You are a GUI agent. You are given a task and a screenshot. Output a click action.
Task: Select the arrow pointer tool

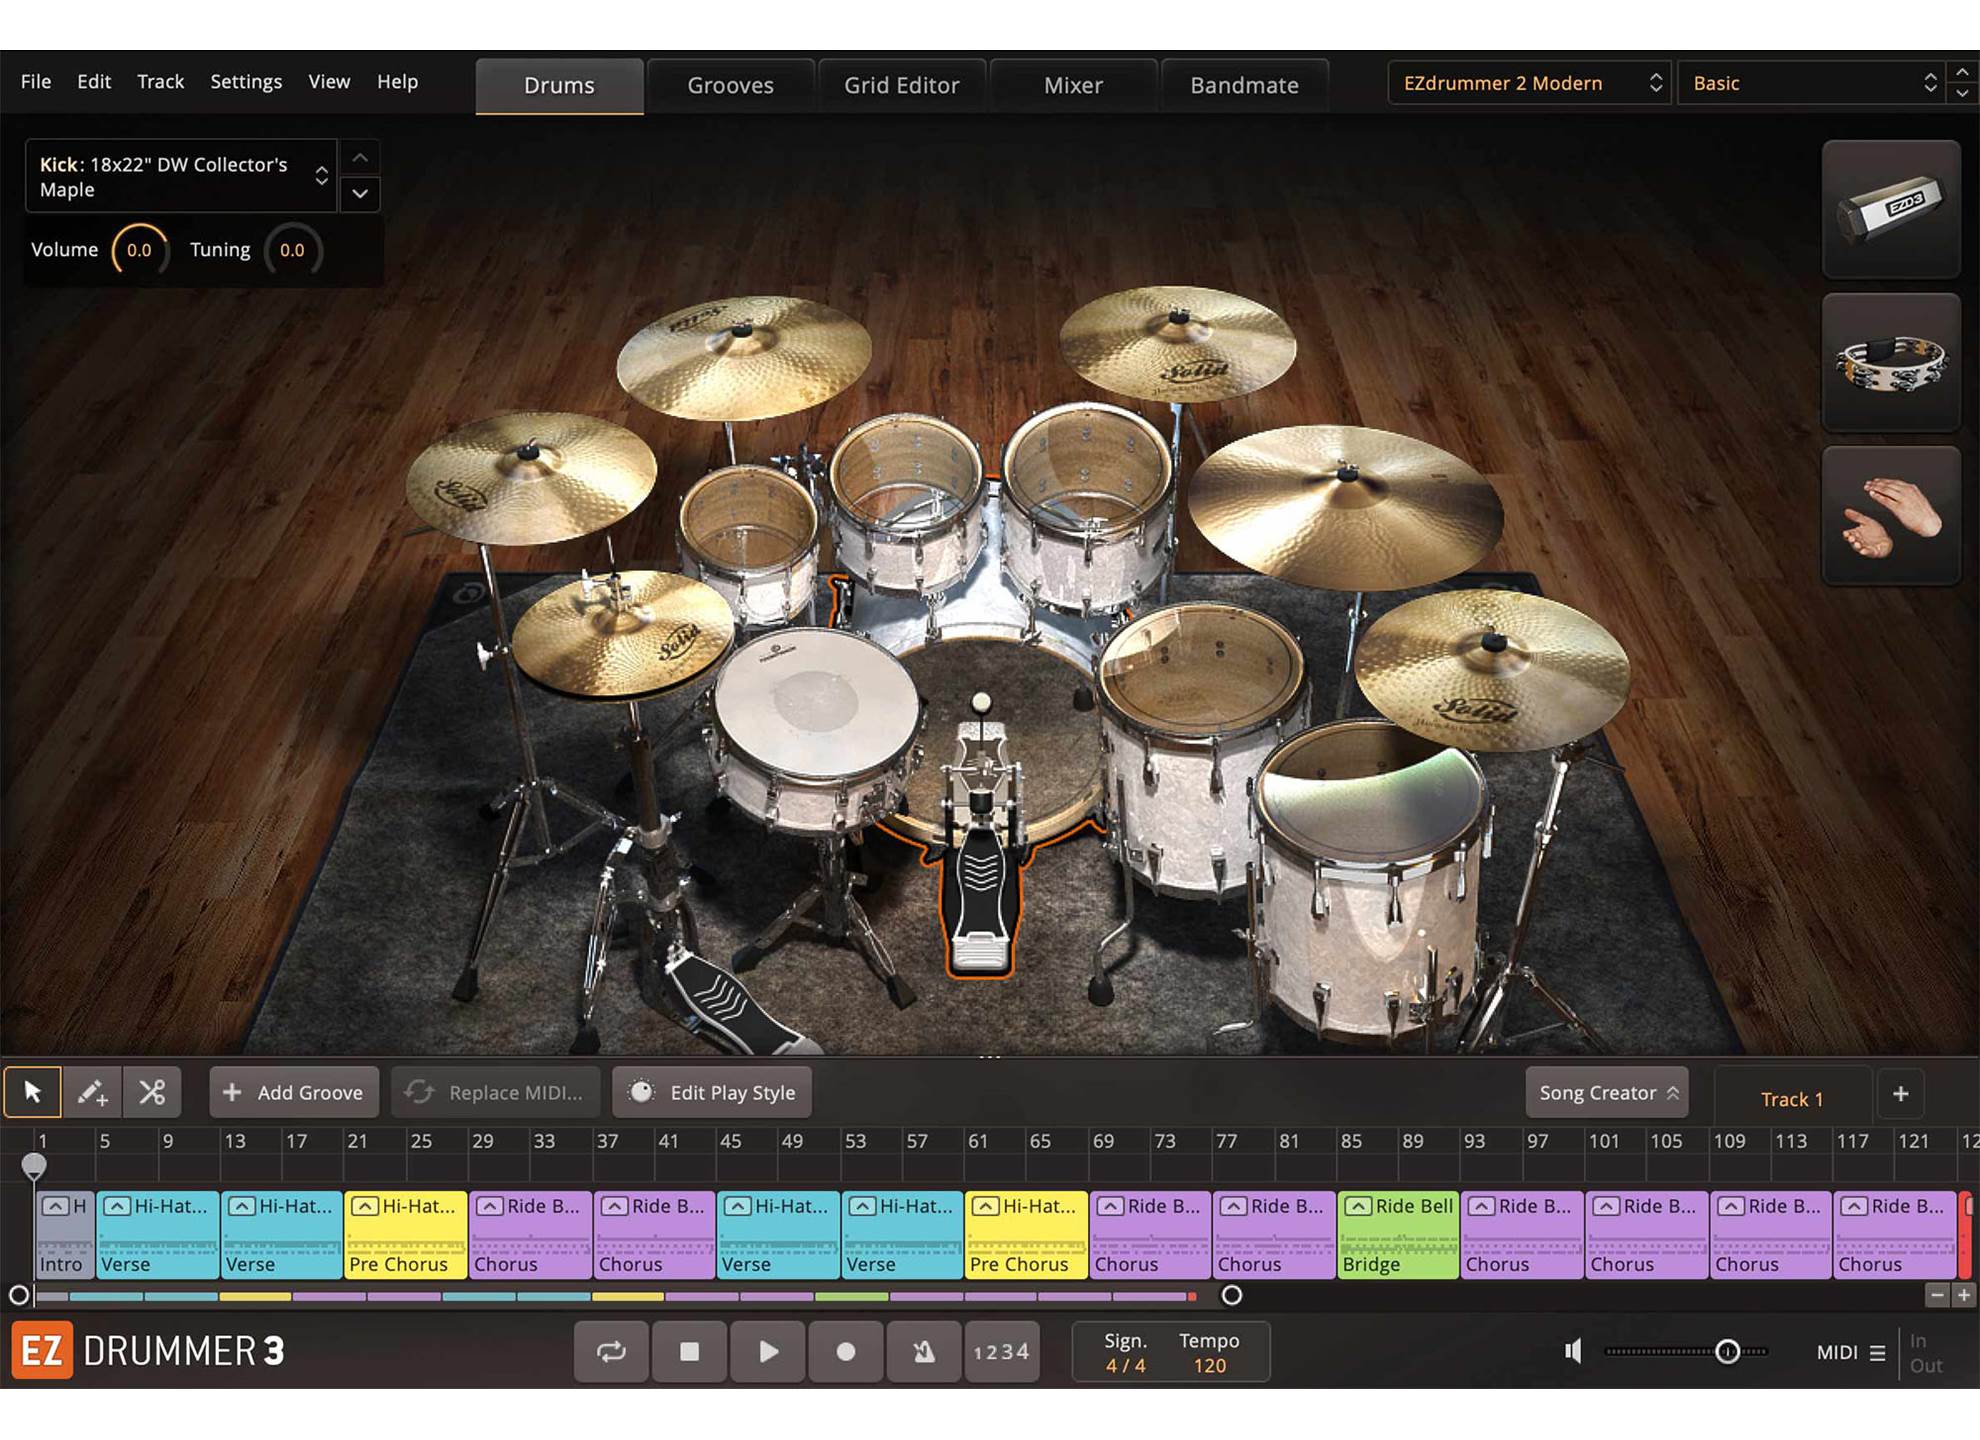[32, 1092]
